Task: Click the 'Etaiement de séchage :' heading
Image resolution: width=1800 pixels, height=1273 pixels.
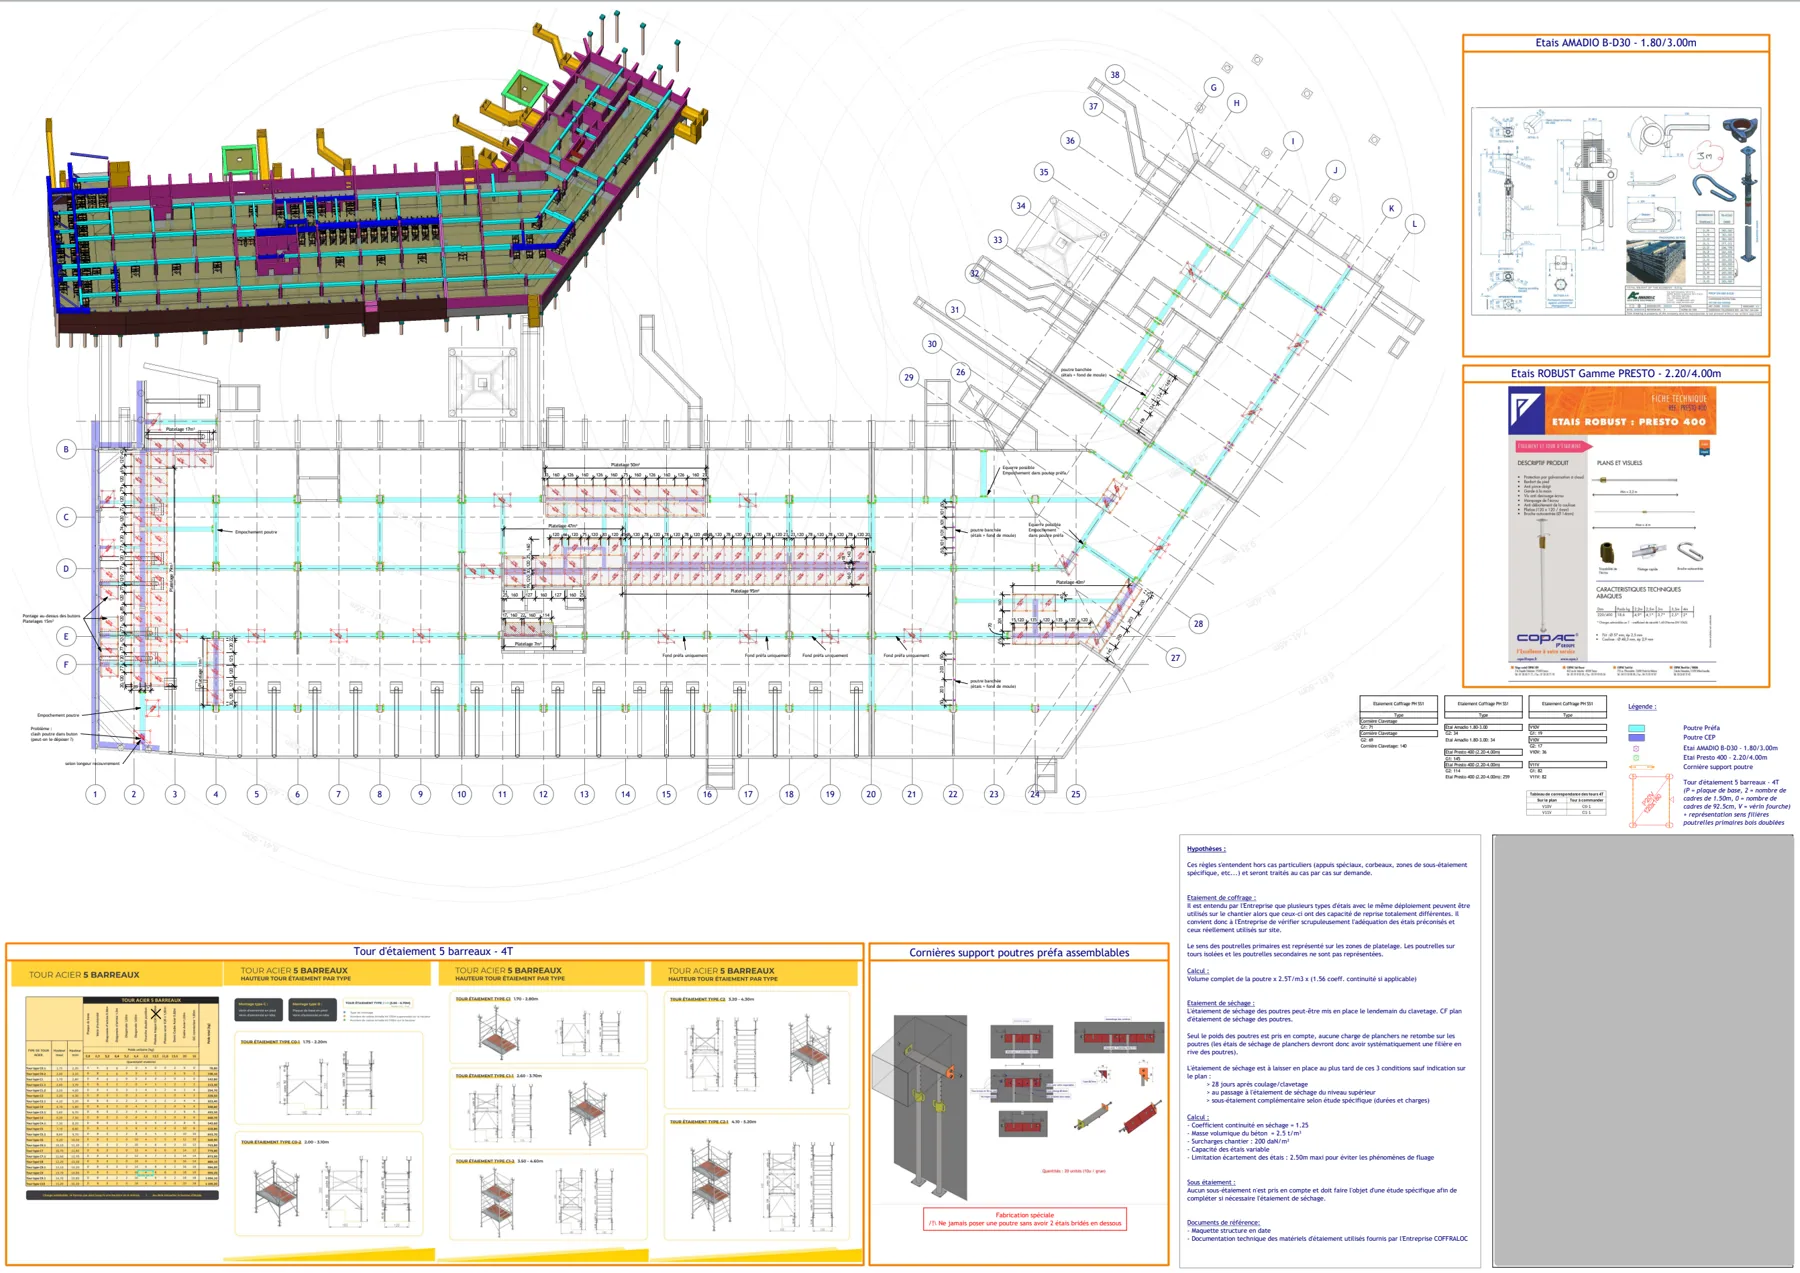Action: 1220,1003
